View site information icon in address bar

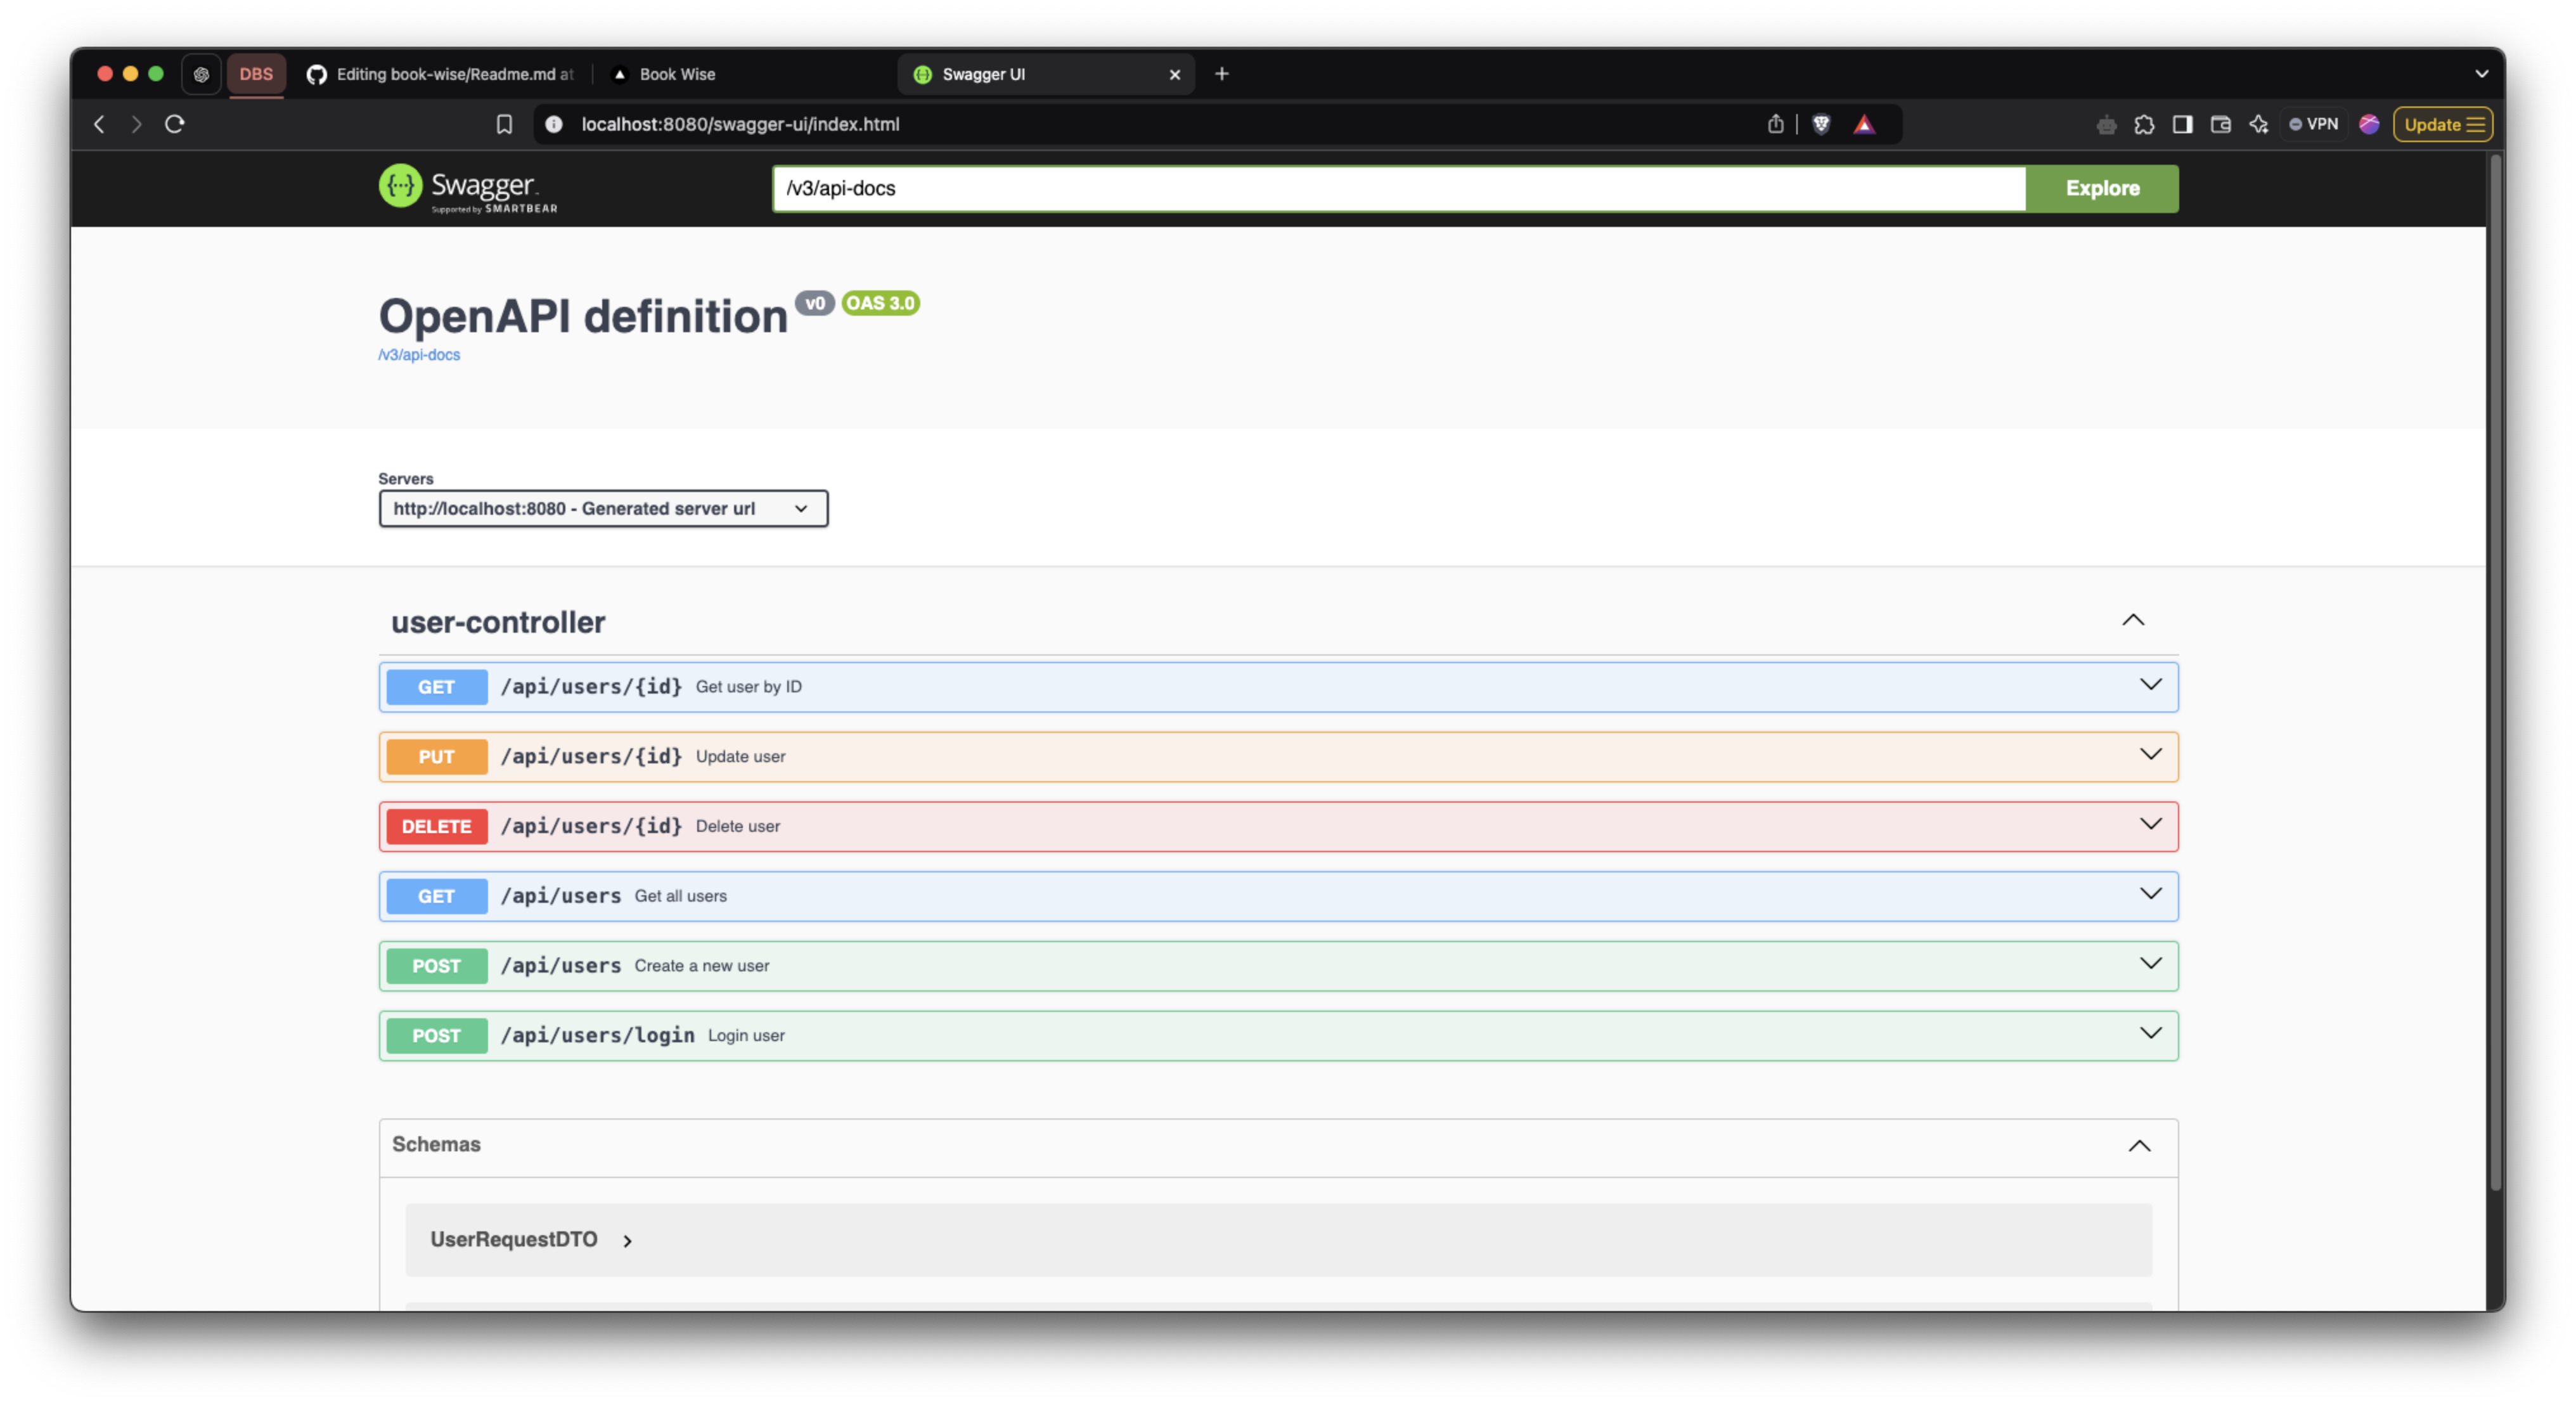(554, 124)
